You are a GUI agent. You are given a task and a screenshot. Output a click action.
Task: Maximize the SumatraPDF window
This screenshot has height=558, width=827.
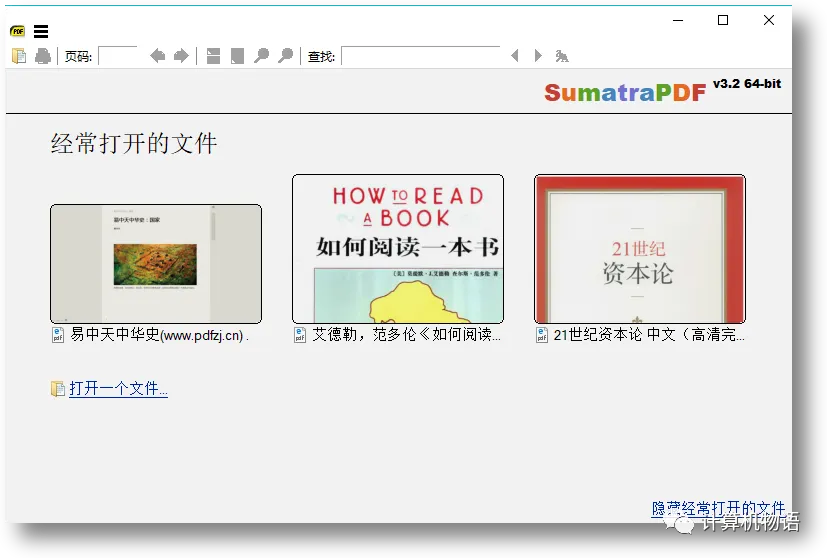[723, 21]
